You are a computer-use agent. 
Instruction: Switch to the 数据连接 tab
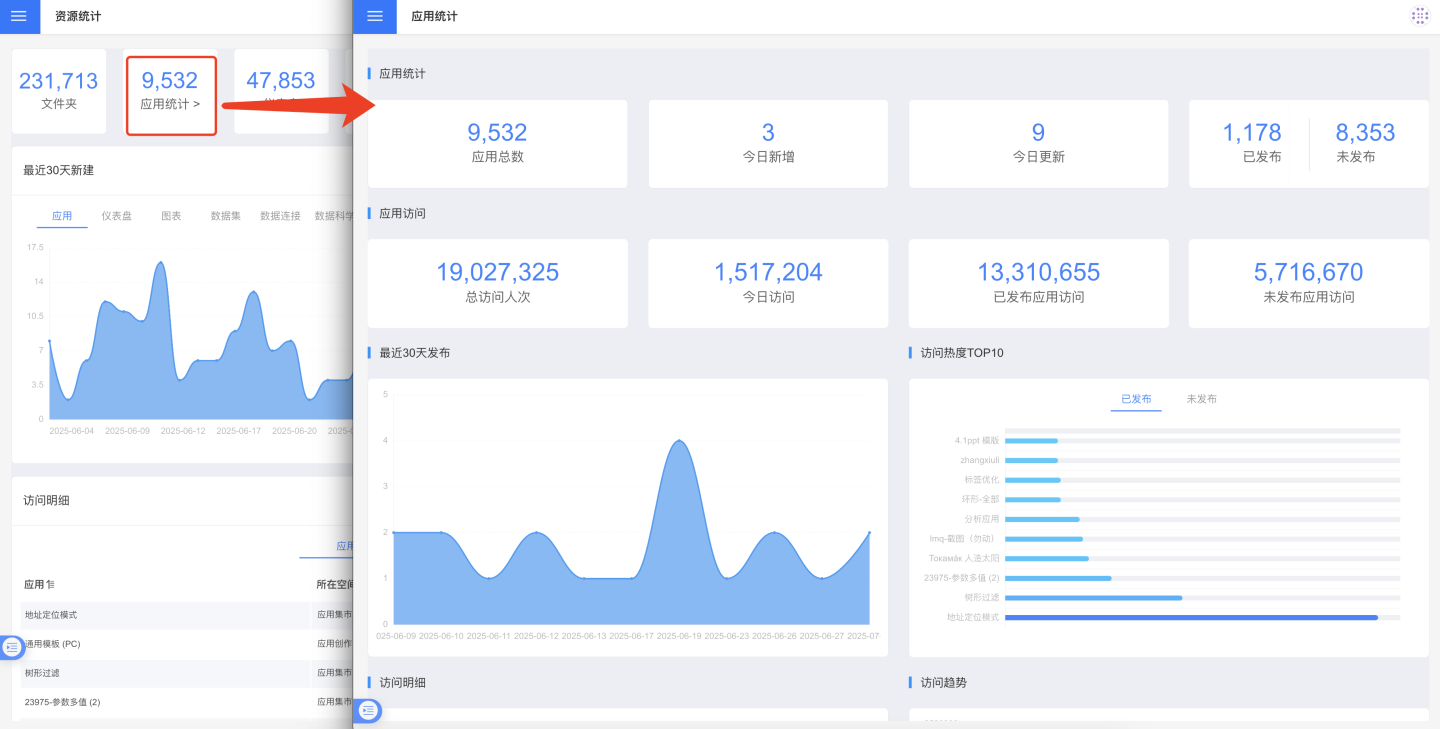[x=280, y=216]
